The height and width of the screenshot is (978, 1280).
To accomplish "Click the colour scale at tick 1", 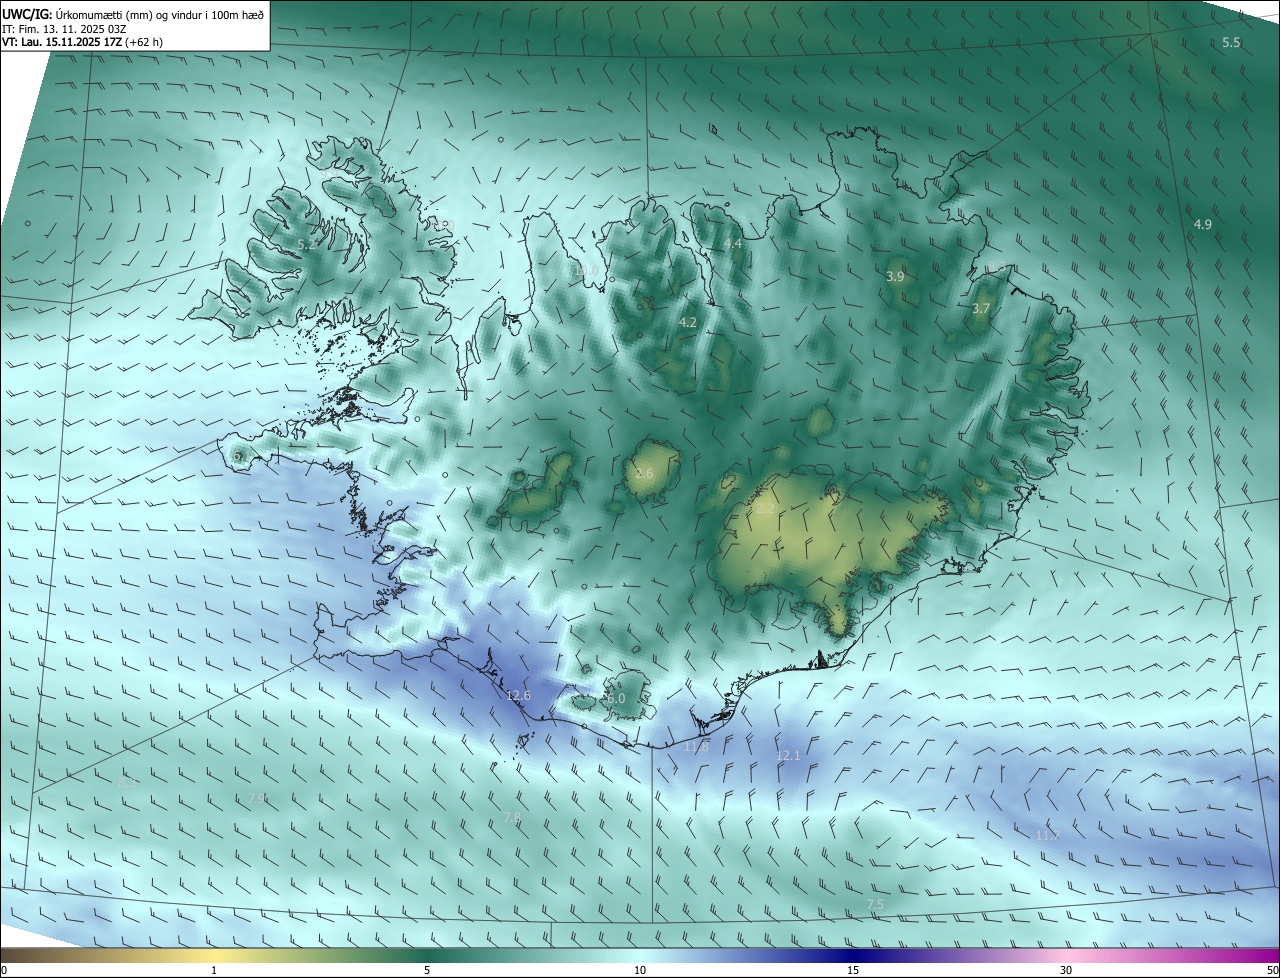I will point(214,971).
